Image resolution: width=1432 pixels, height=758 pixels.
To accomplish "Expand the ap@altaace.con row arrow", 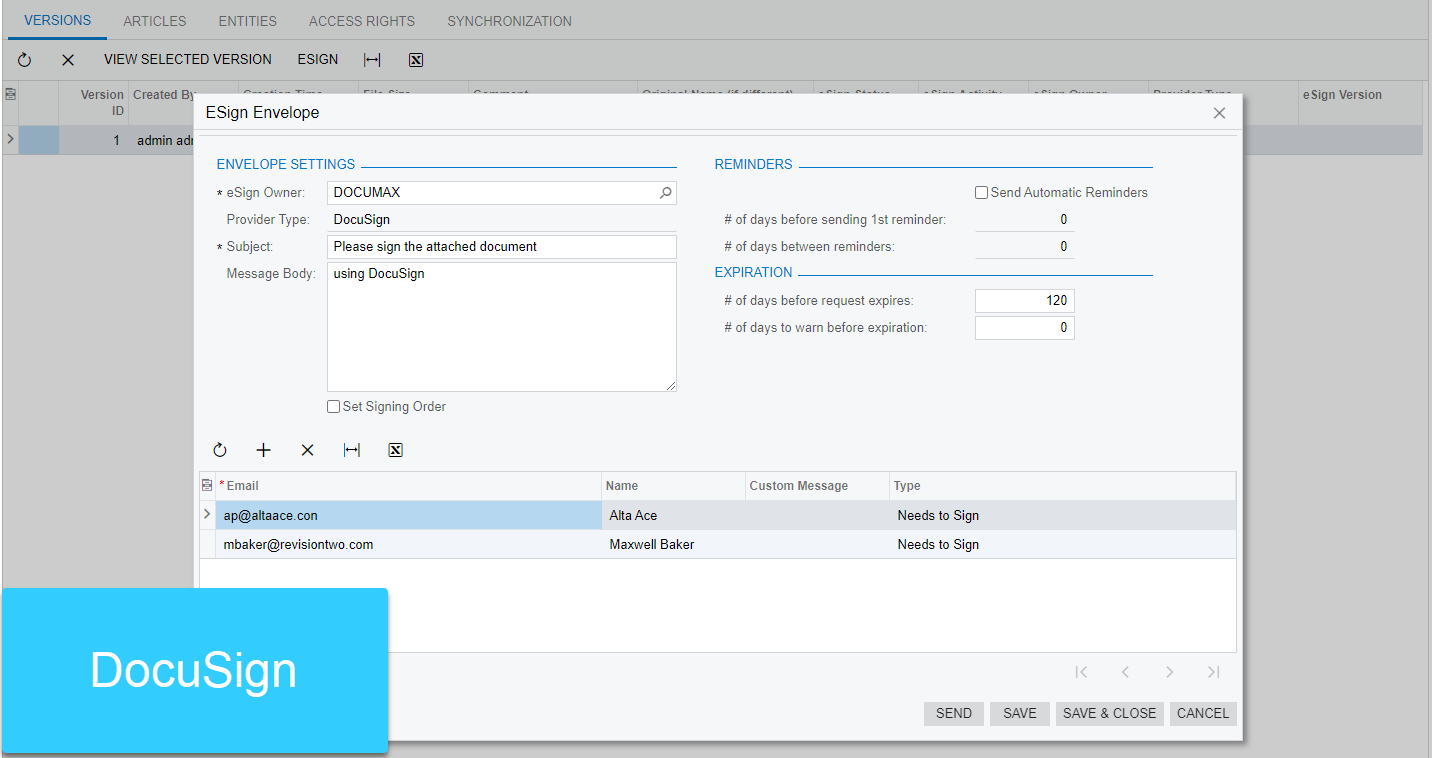I will [x=207, y=515].
